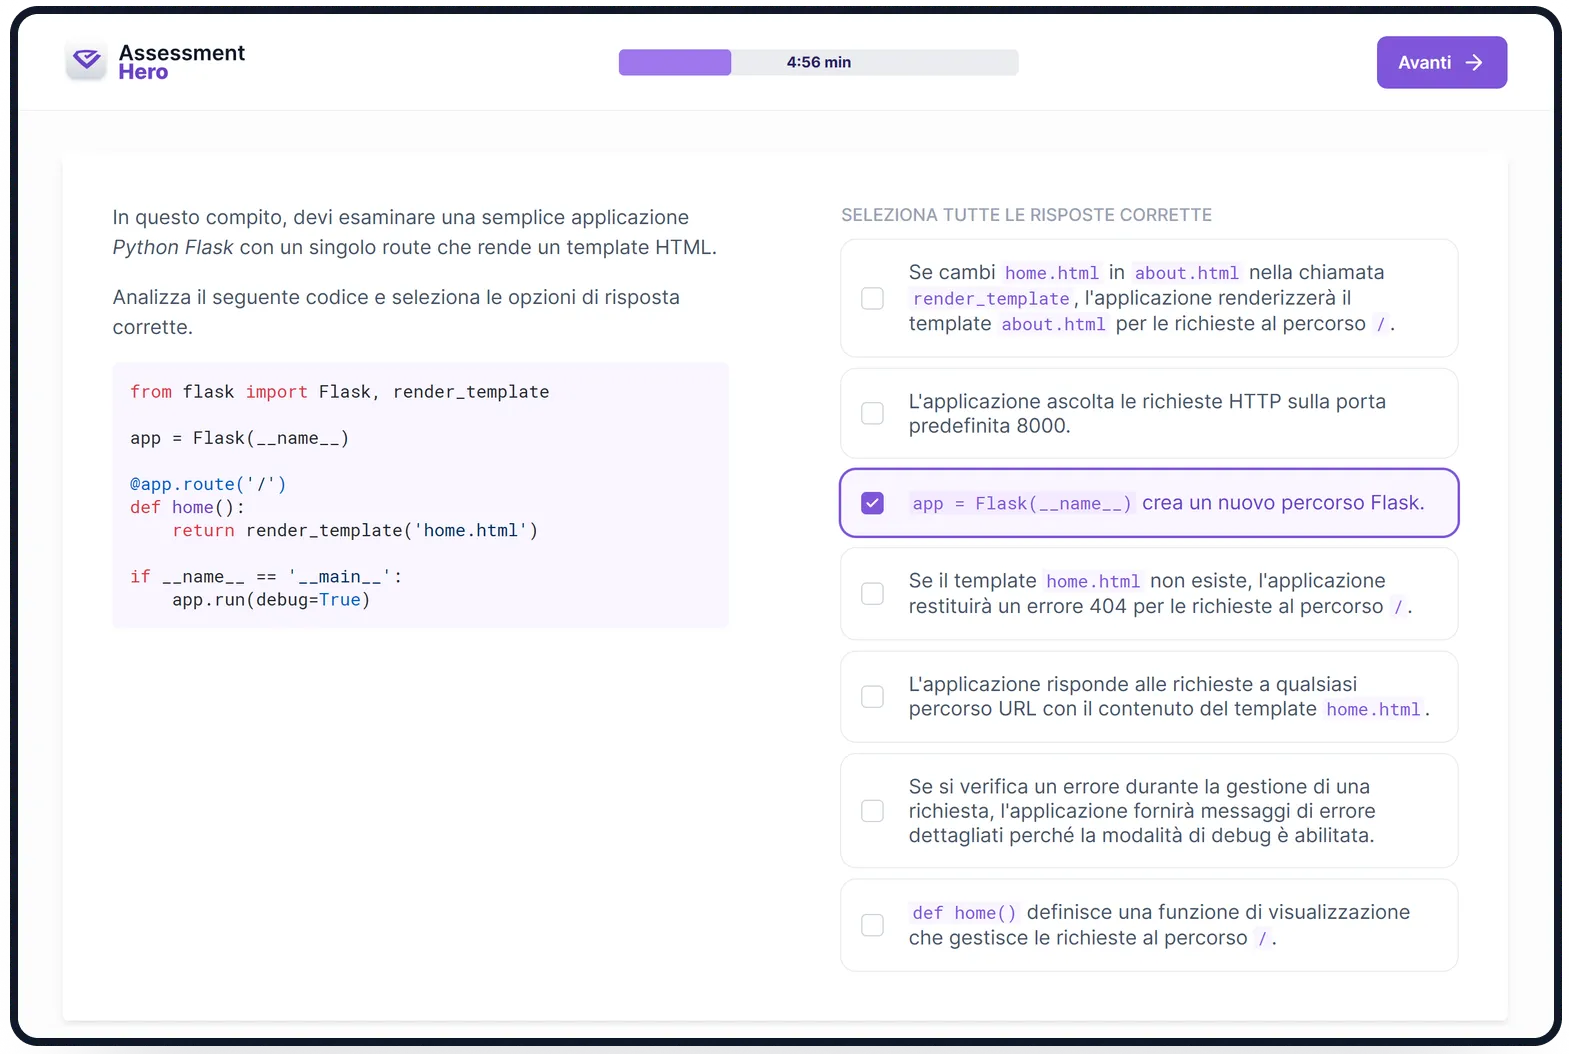This screenshot has width=1569, height=1054.
Task: Click the Assessment Hero brand text
Action: (x=181, y=62)
